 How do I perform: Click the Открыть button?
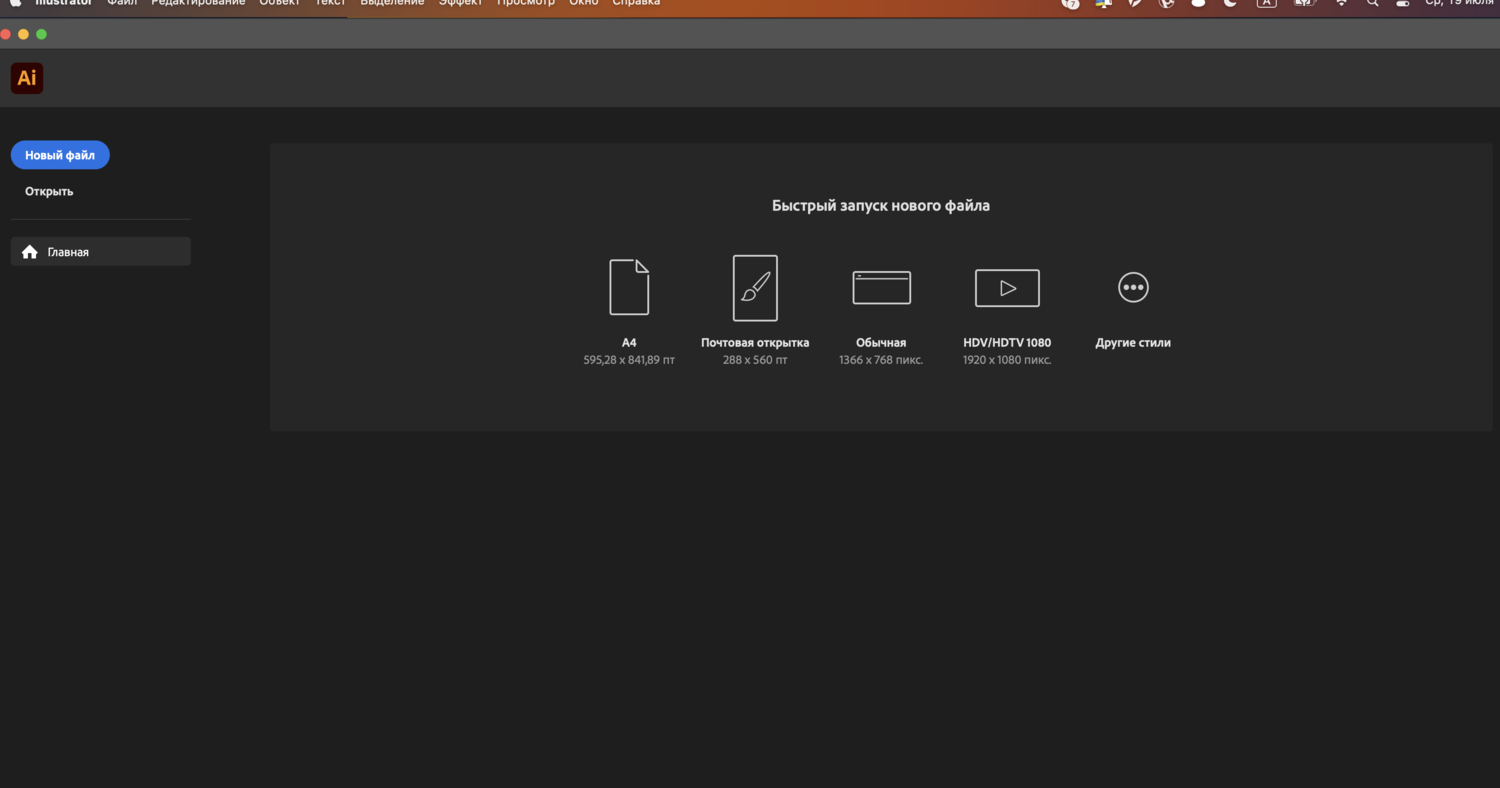49,191
